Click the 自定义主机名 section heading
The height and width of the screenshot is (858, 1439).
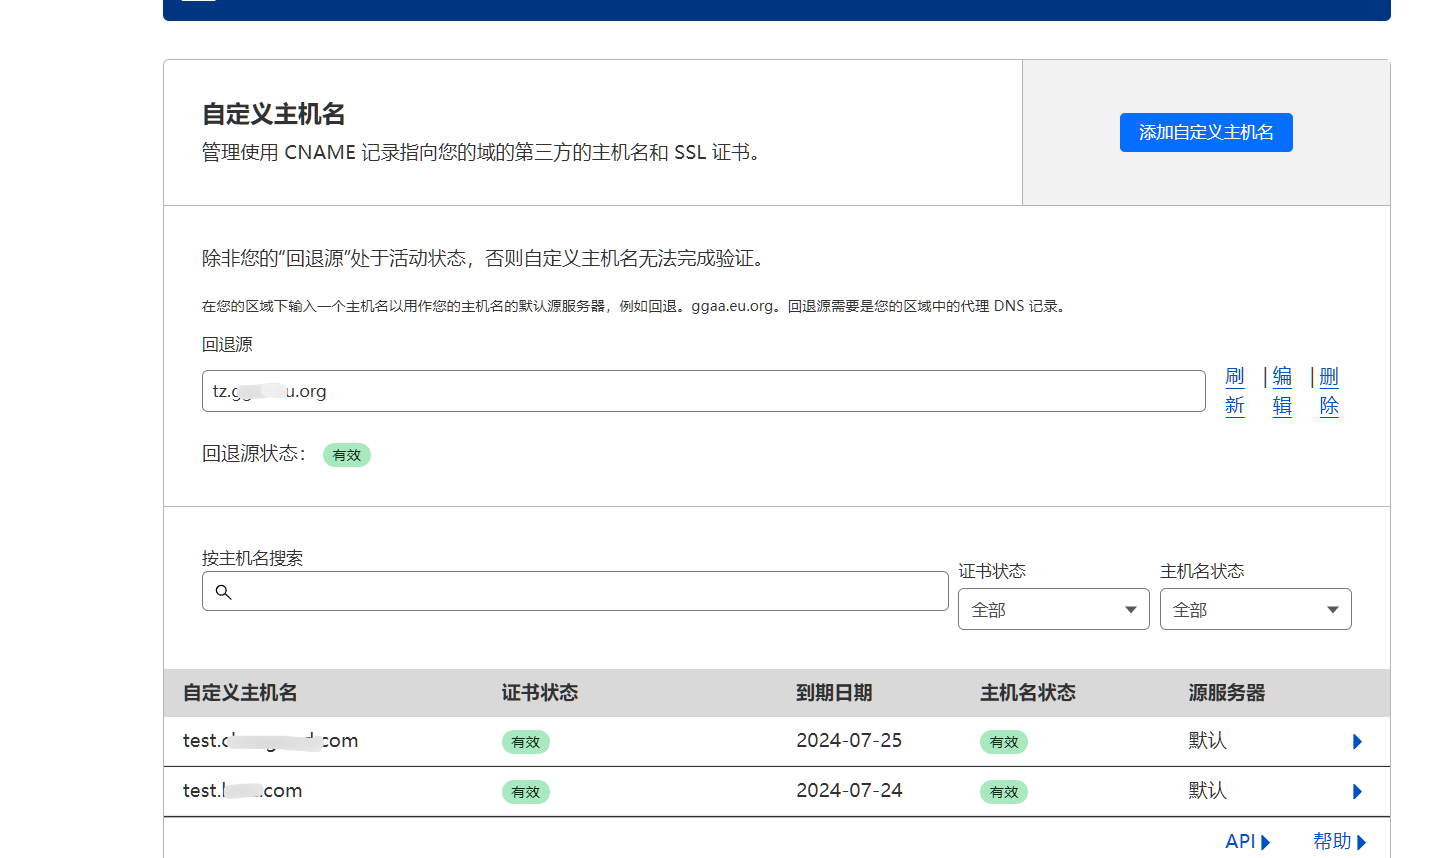[x=274, y=114]
